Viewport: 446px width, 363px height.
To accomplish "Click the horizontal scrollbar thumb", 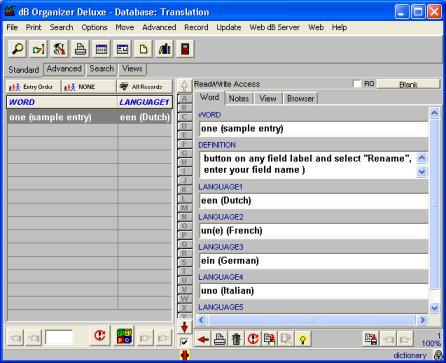I will coord(312,320).
